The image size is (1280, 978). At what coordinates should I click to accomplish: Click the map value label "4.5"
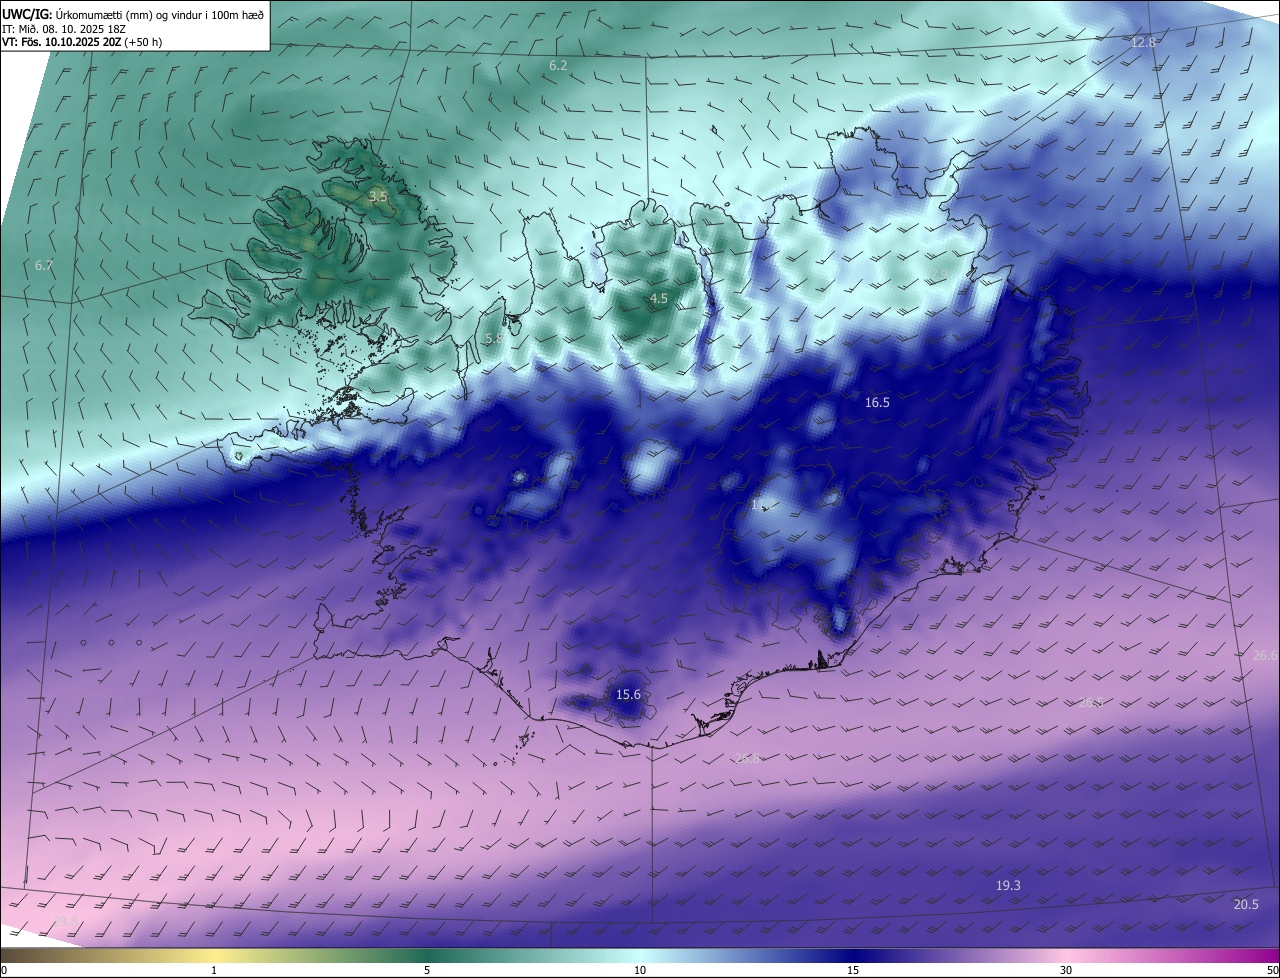(659, 299)
